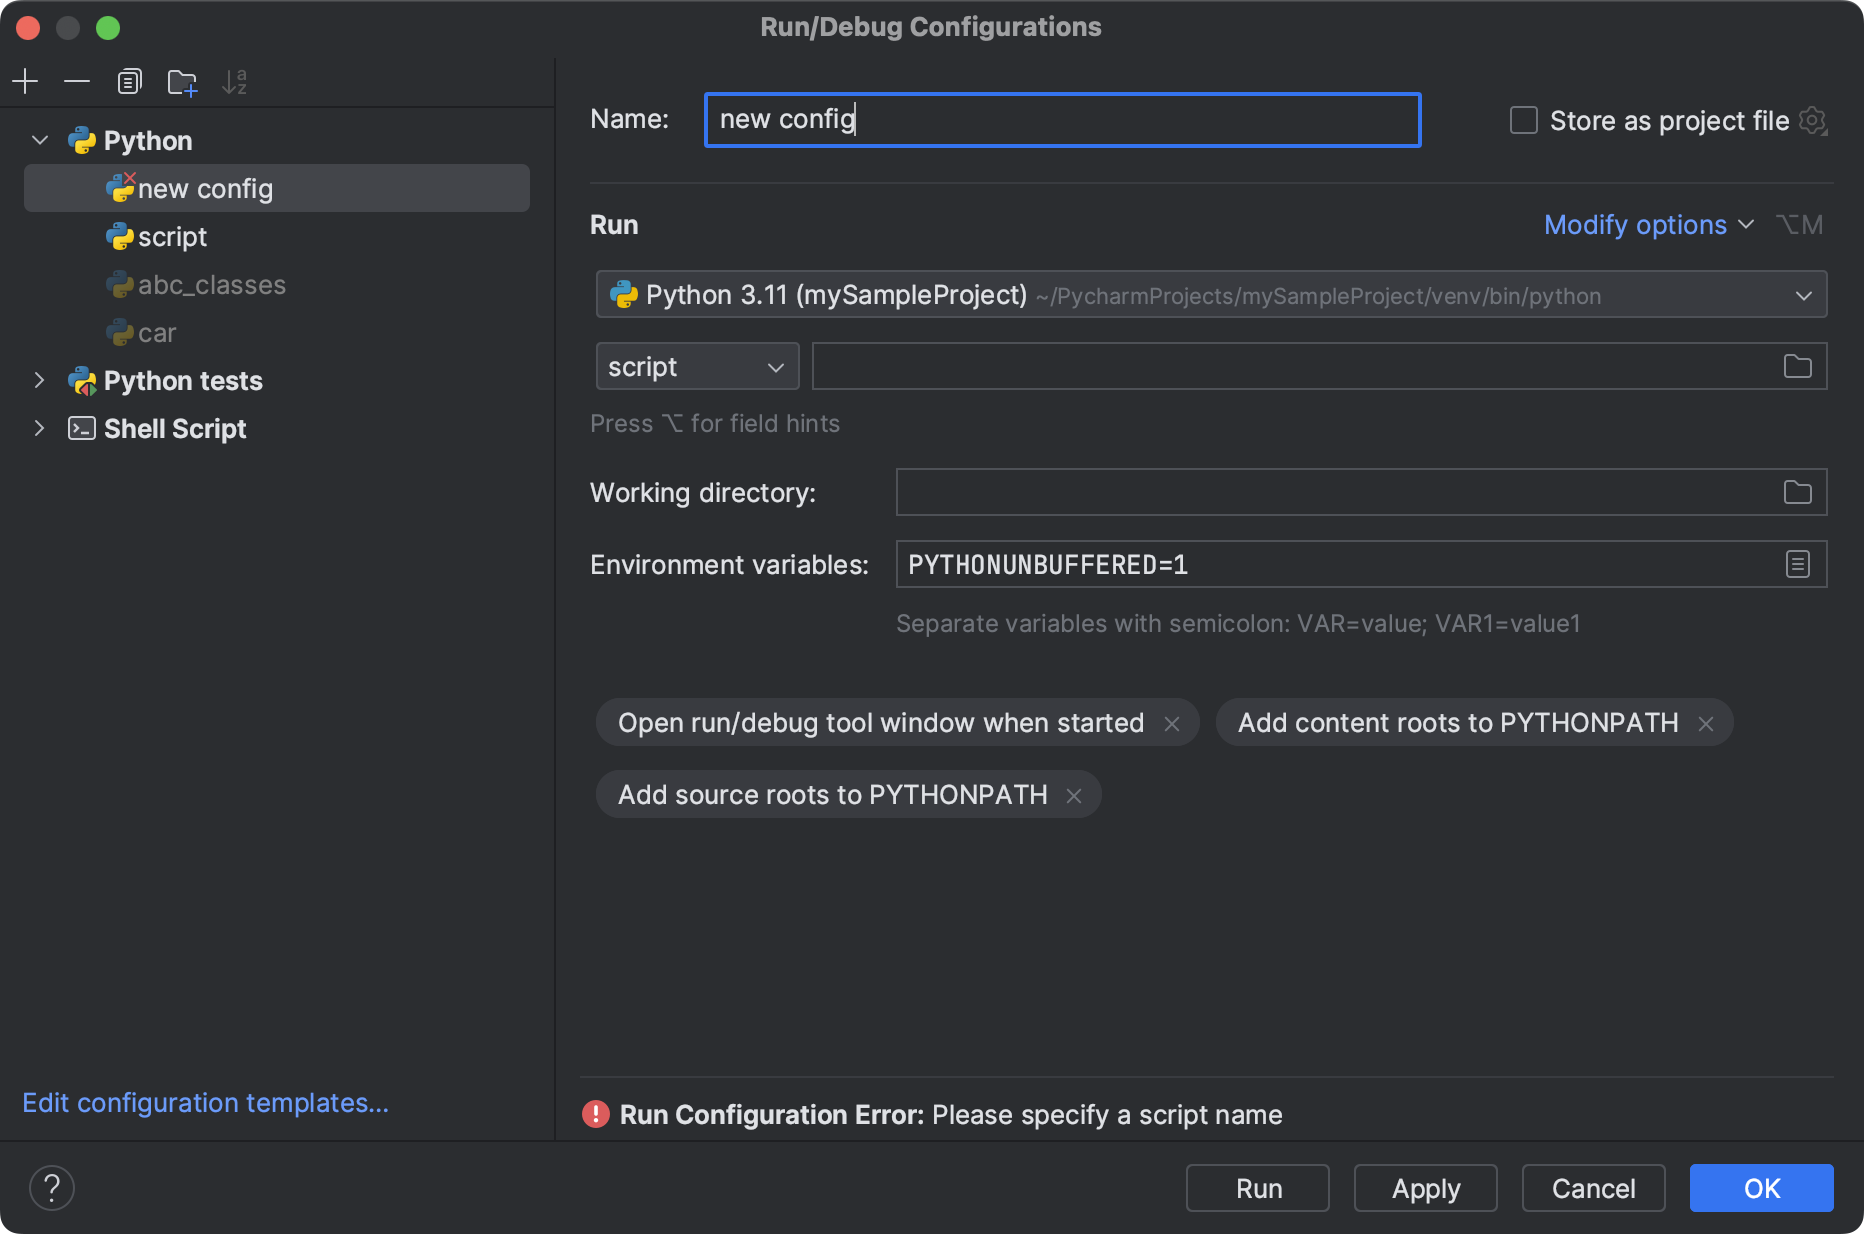Open the environment variables editor icon
This screenshot has height=1234, width=1864.
1797,565
